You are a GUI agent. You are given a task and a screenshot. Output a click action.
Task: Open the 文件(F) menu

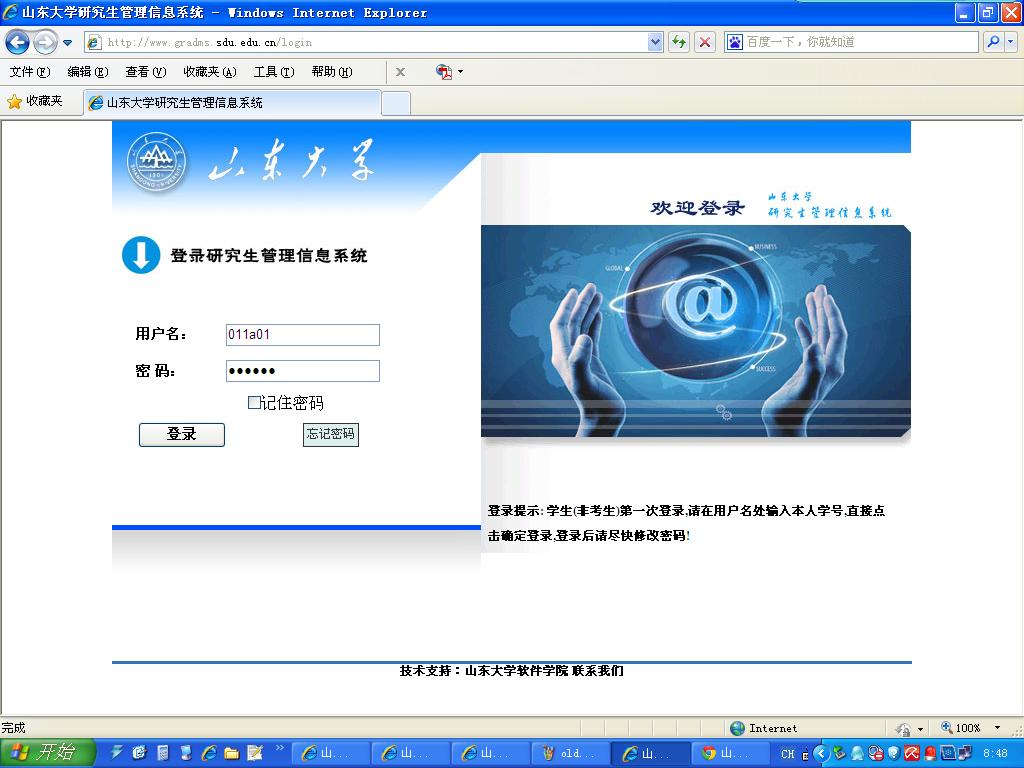coord(29,72)
